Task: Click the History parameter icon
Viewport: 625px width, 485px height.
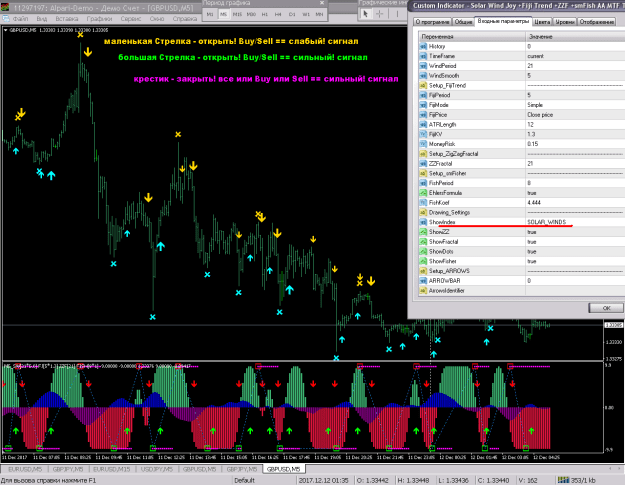Action: point(423,46)
